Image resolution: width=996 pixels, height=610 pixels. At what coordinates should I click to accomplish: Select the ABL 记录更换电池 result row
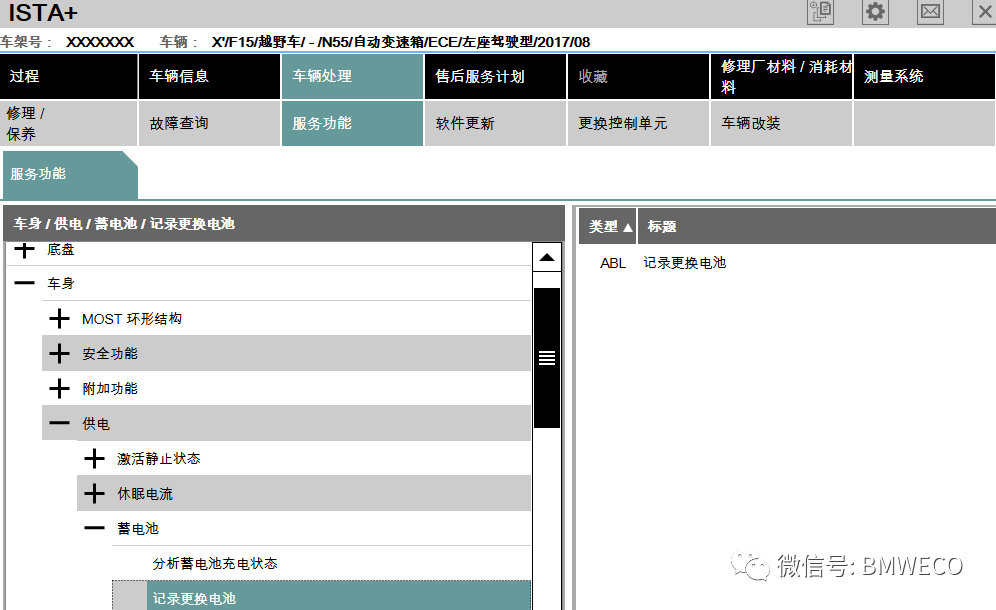point(787,263)
